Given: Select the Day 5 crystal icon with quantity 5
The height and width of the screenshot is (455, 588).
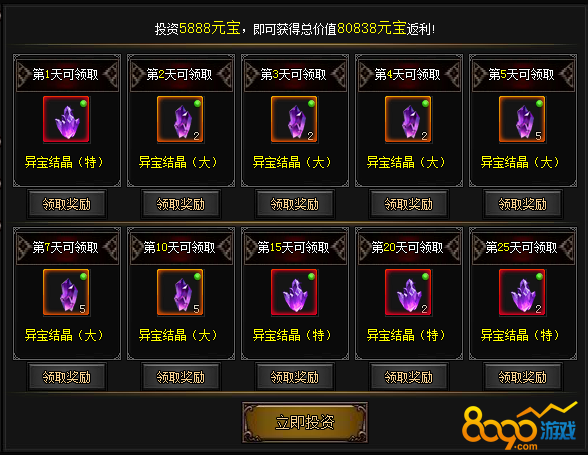Looking at the screenshot, I should [522, 119].
